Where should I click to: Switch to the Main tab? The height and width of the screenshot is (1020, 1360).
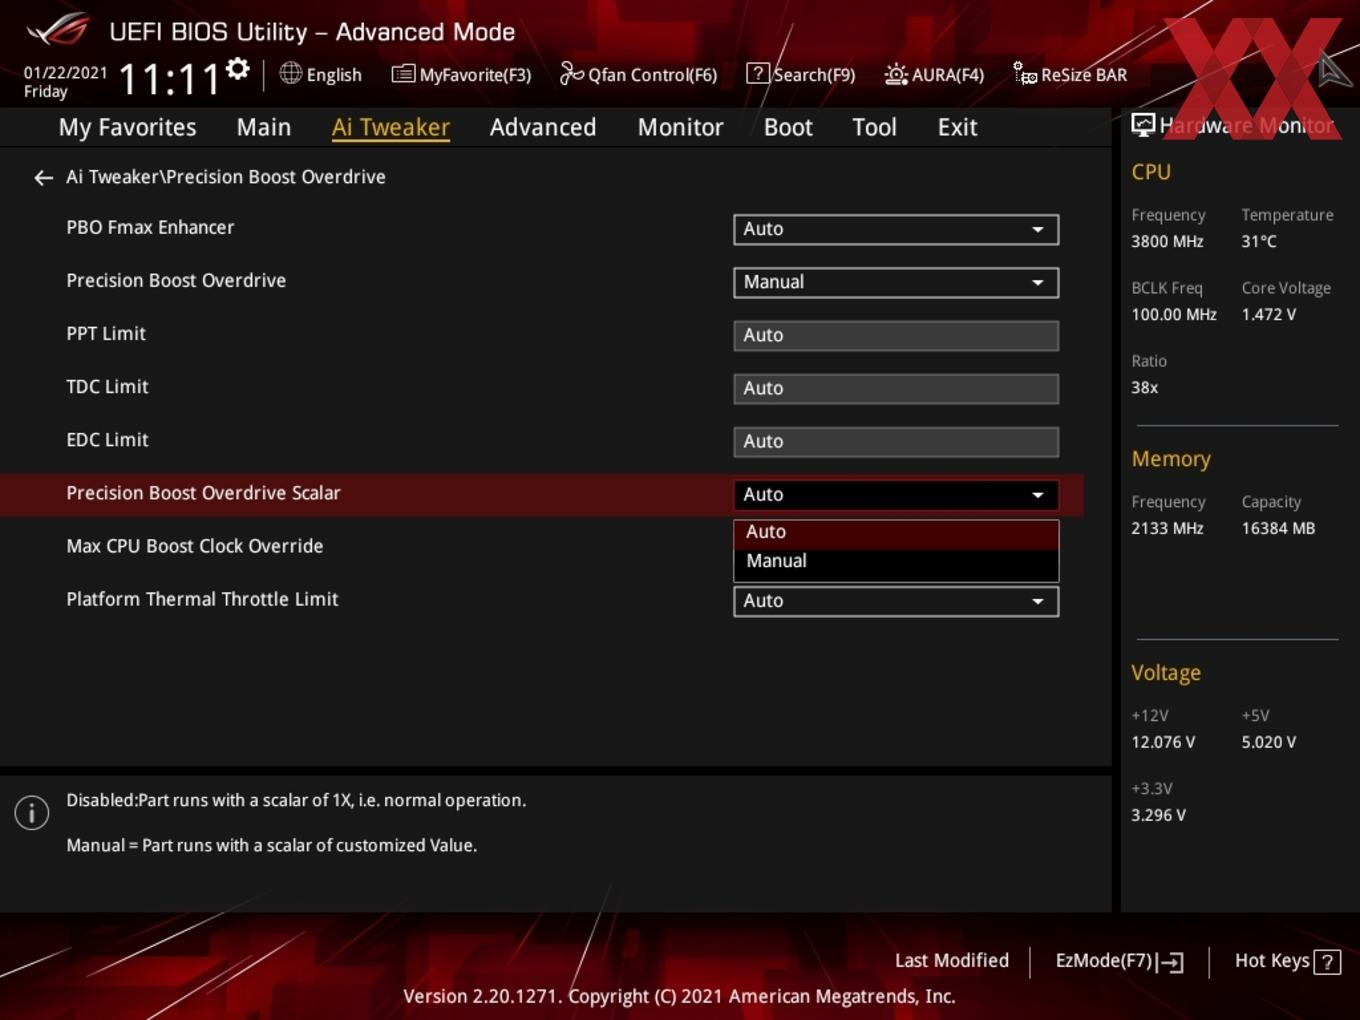264,127
